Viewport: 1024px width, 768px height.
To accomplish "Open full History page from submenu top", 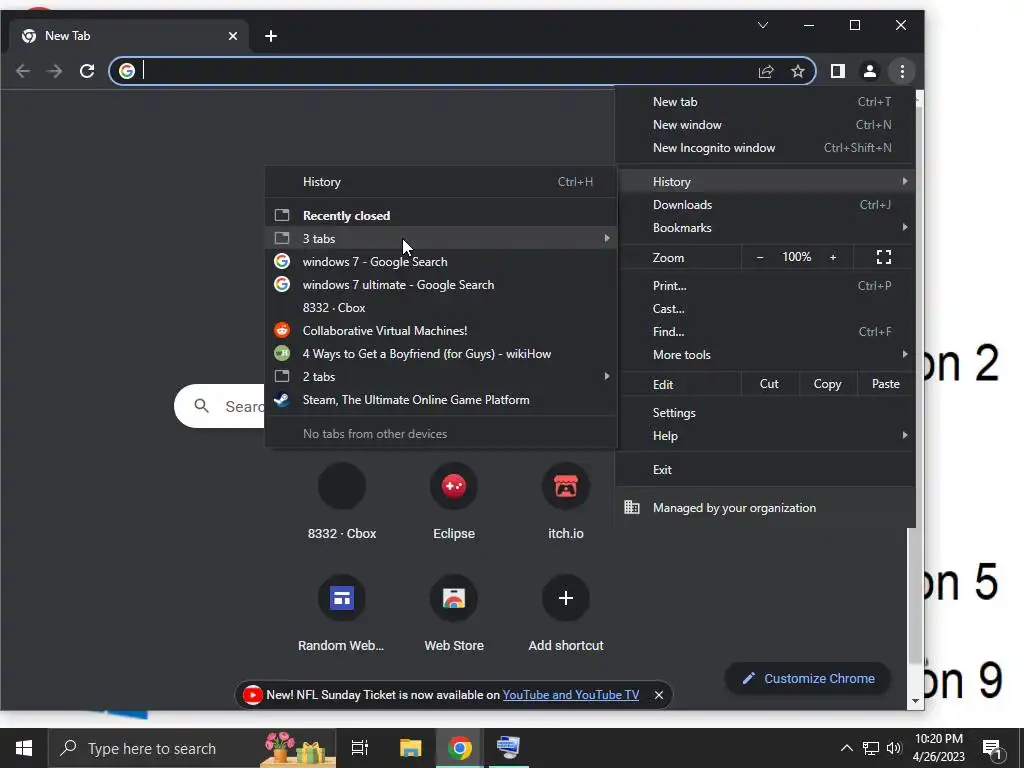I will pyautogui.click(x=441, y=182).
